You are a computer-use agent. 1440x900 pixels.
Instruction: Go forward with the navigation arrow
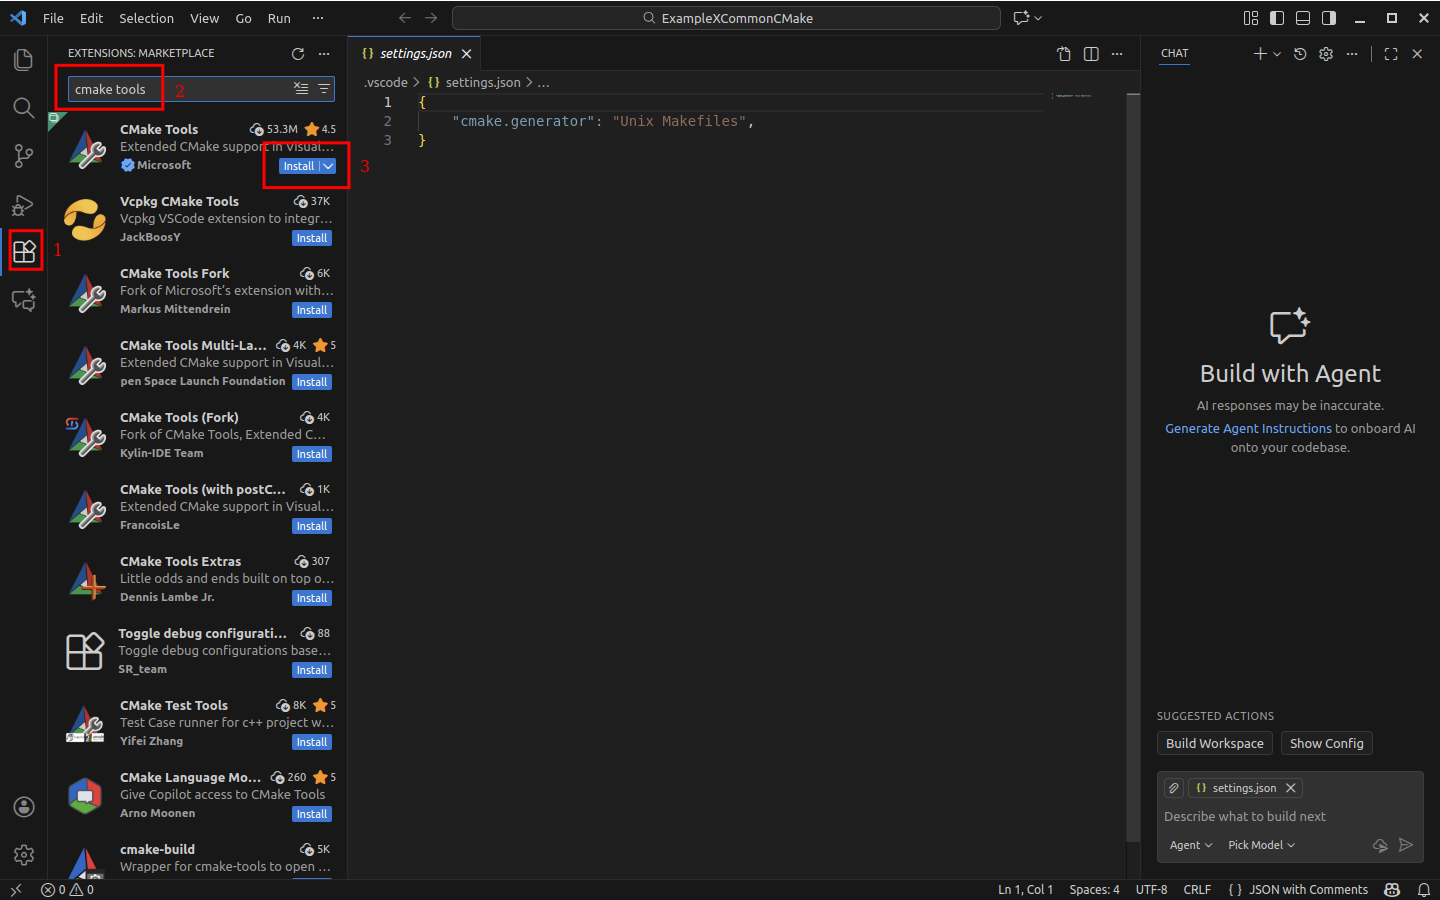tap(431, 18)
